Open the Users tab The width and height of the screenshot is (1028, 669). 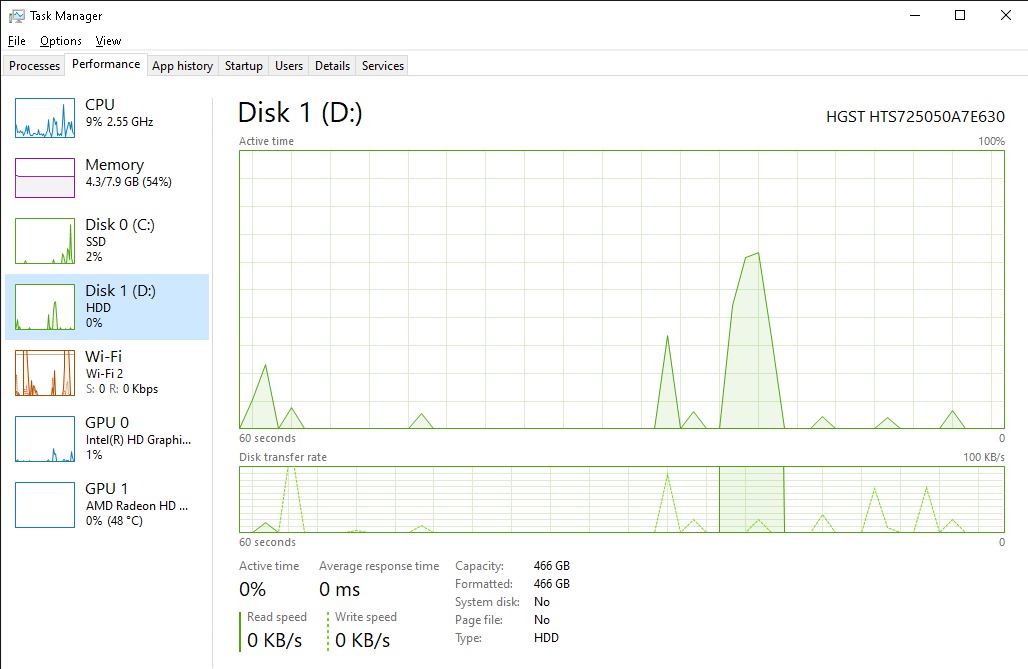point(289,66)
